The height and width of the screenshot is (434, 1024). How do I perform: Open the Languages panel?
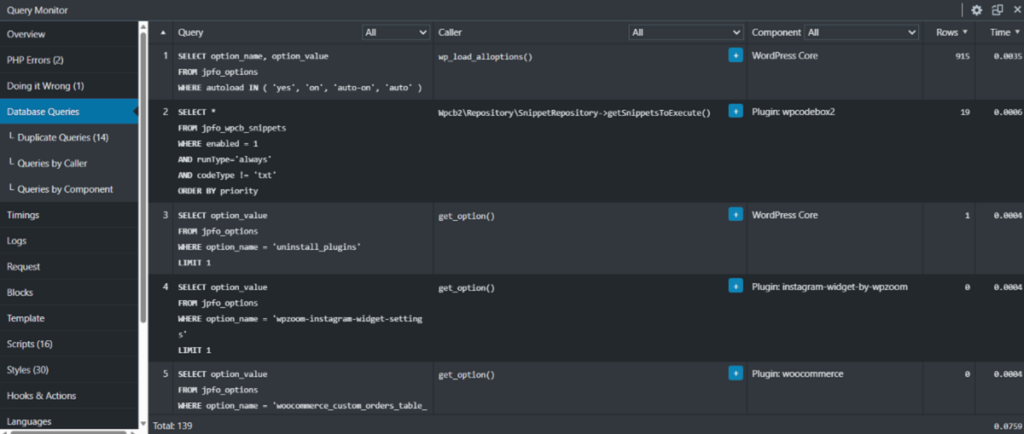tap(69, 421)
